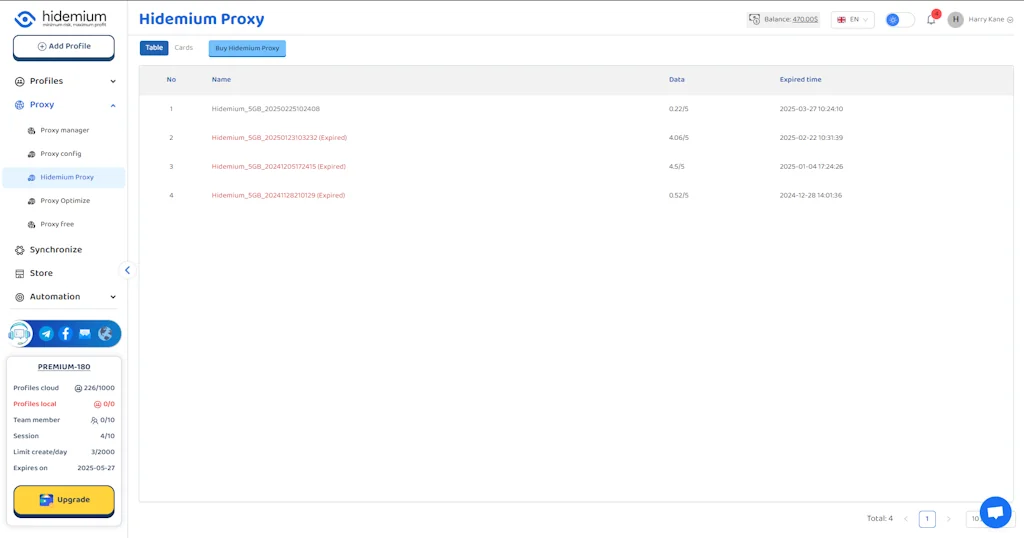This screenshot has height=538, width=1024.
Task: Open Proxy manager menu item
Action: pyautogui.click(x=64, y=131)
